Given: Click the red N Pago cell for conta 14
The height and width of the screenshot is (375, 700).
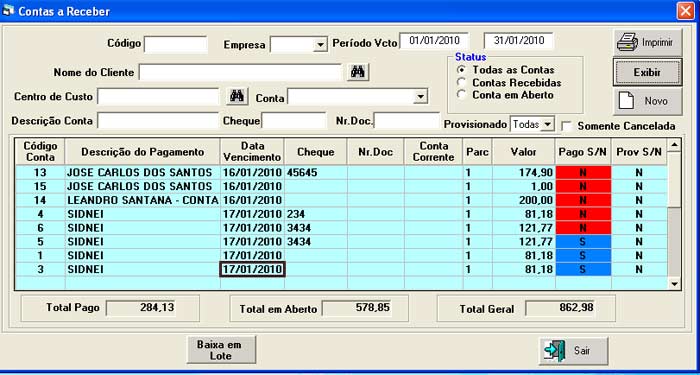Looking at the screenshot, I should (583, 200).
